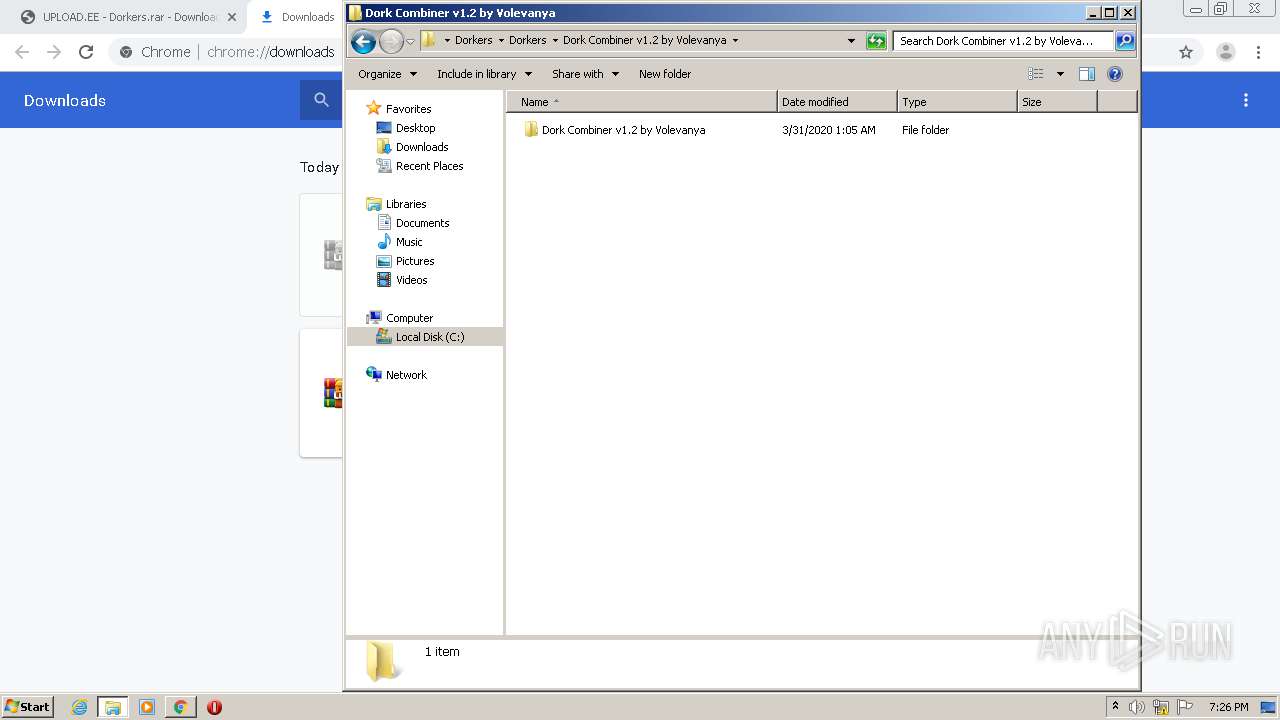This screenshot has width=1280, height=720.
Task: Select Favorites in navigation pane
Action: [399, 109]
